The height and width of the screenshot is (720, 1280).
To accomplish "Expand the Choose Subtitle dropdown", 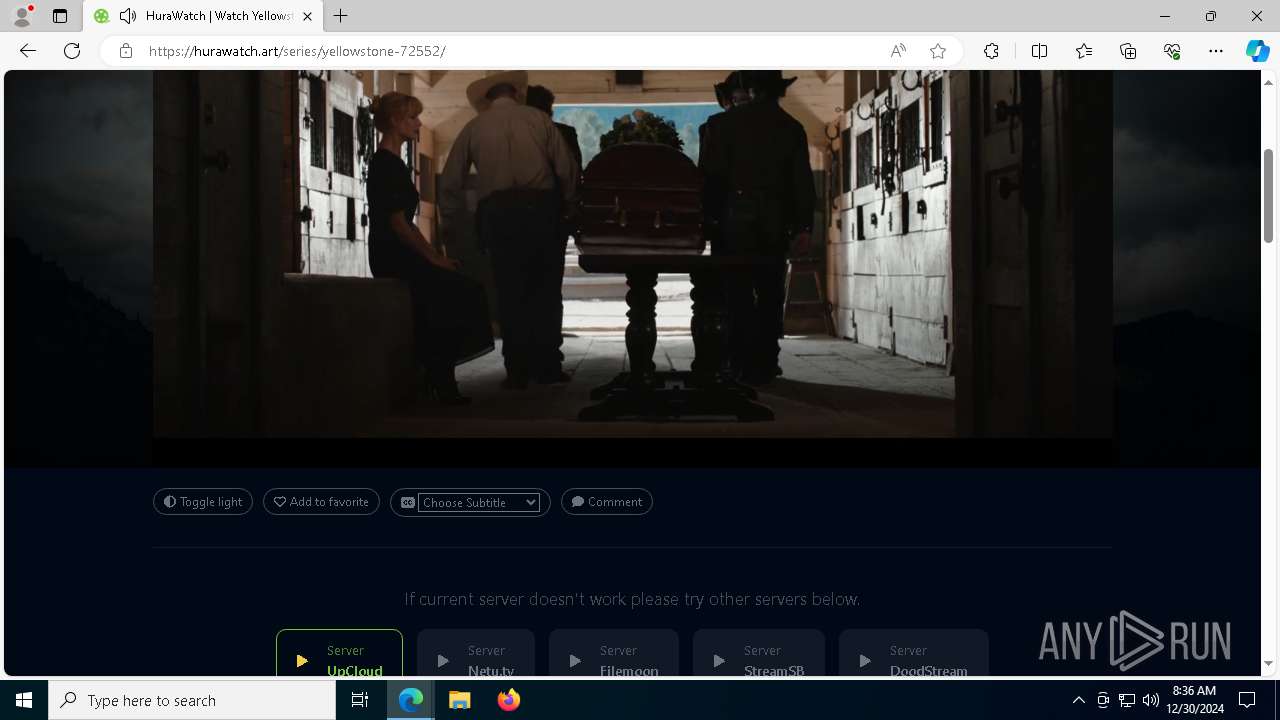I will [479, 502].
